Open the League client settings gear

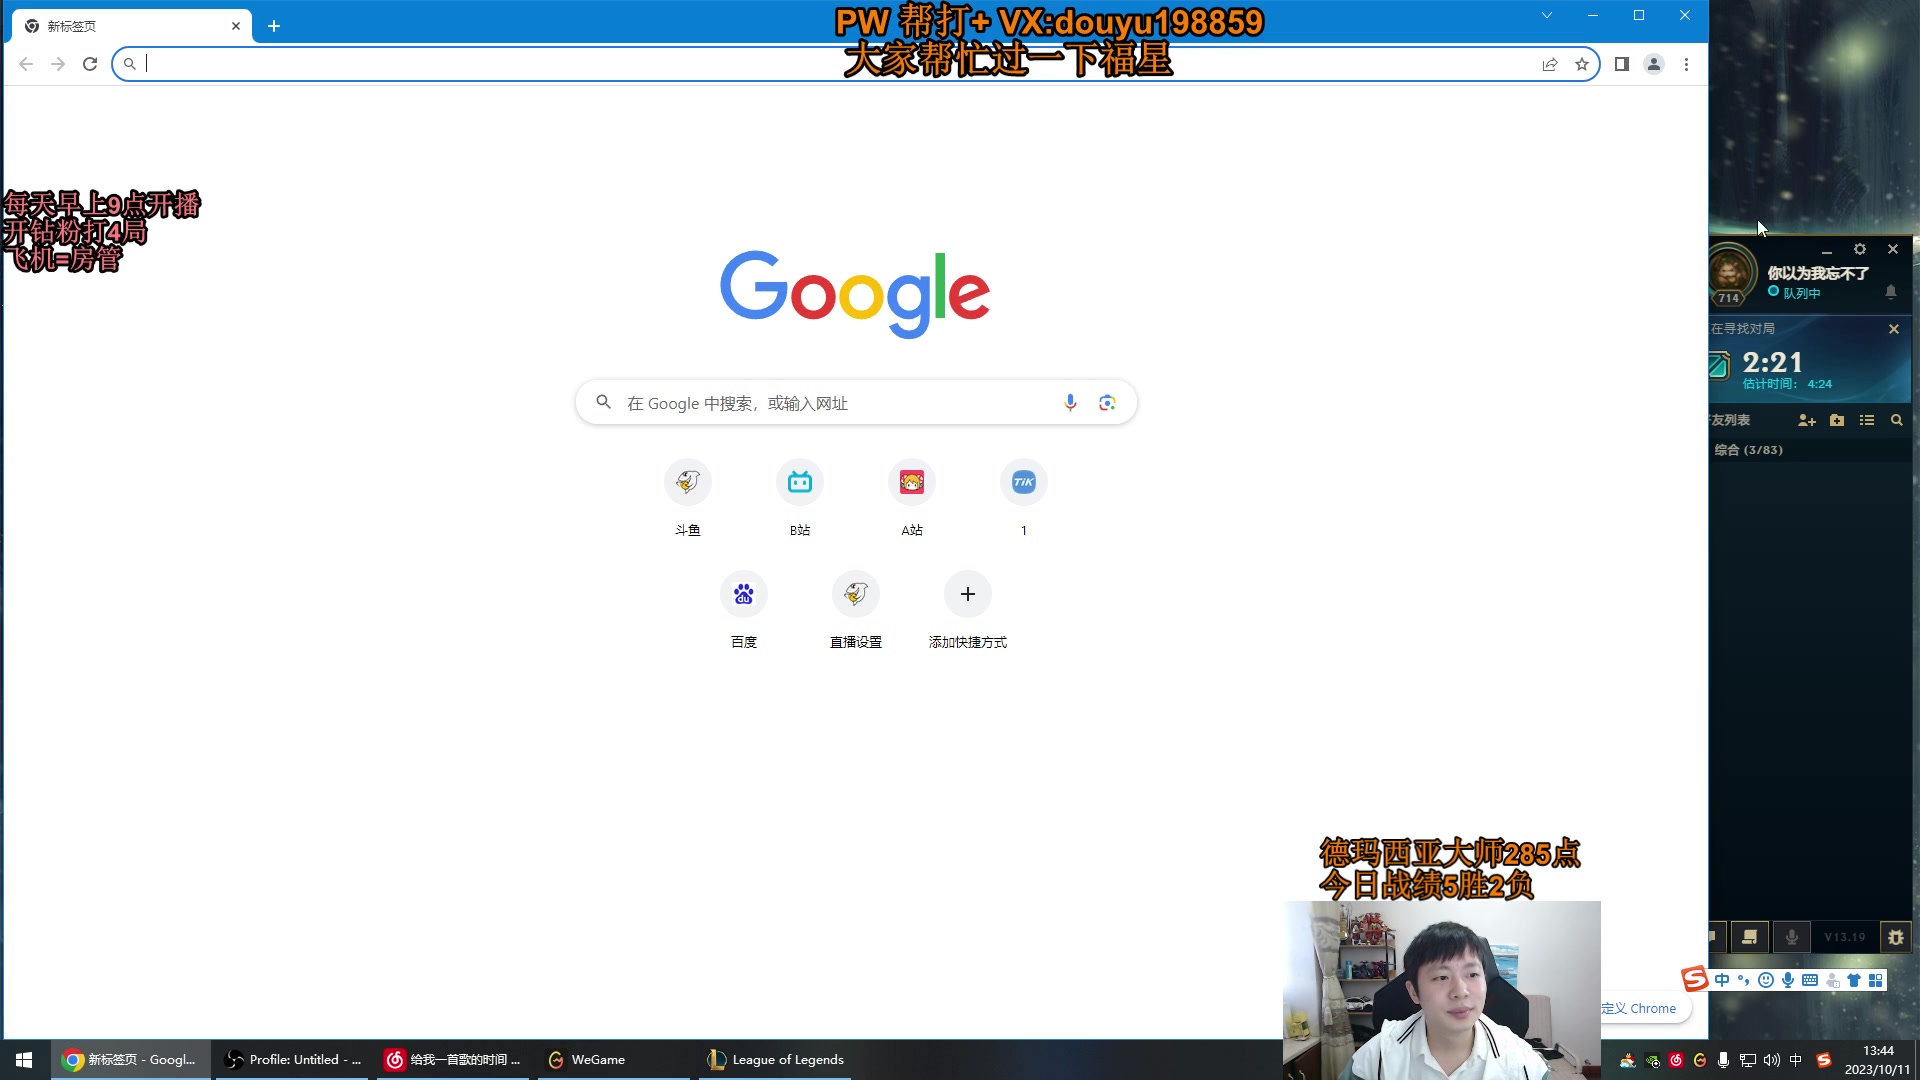[x=1861, y=249]
